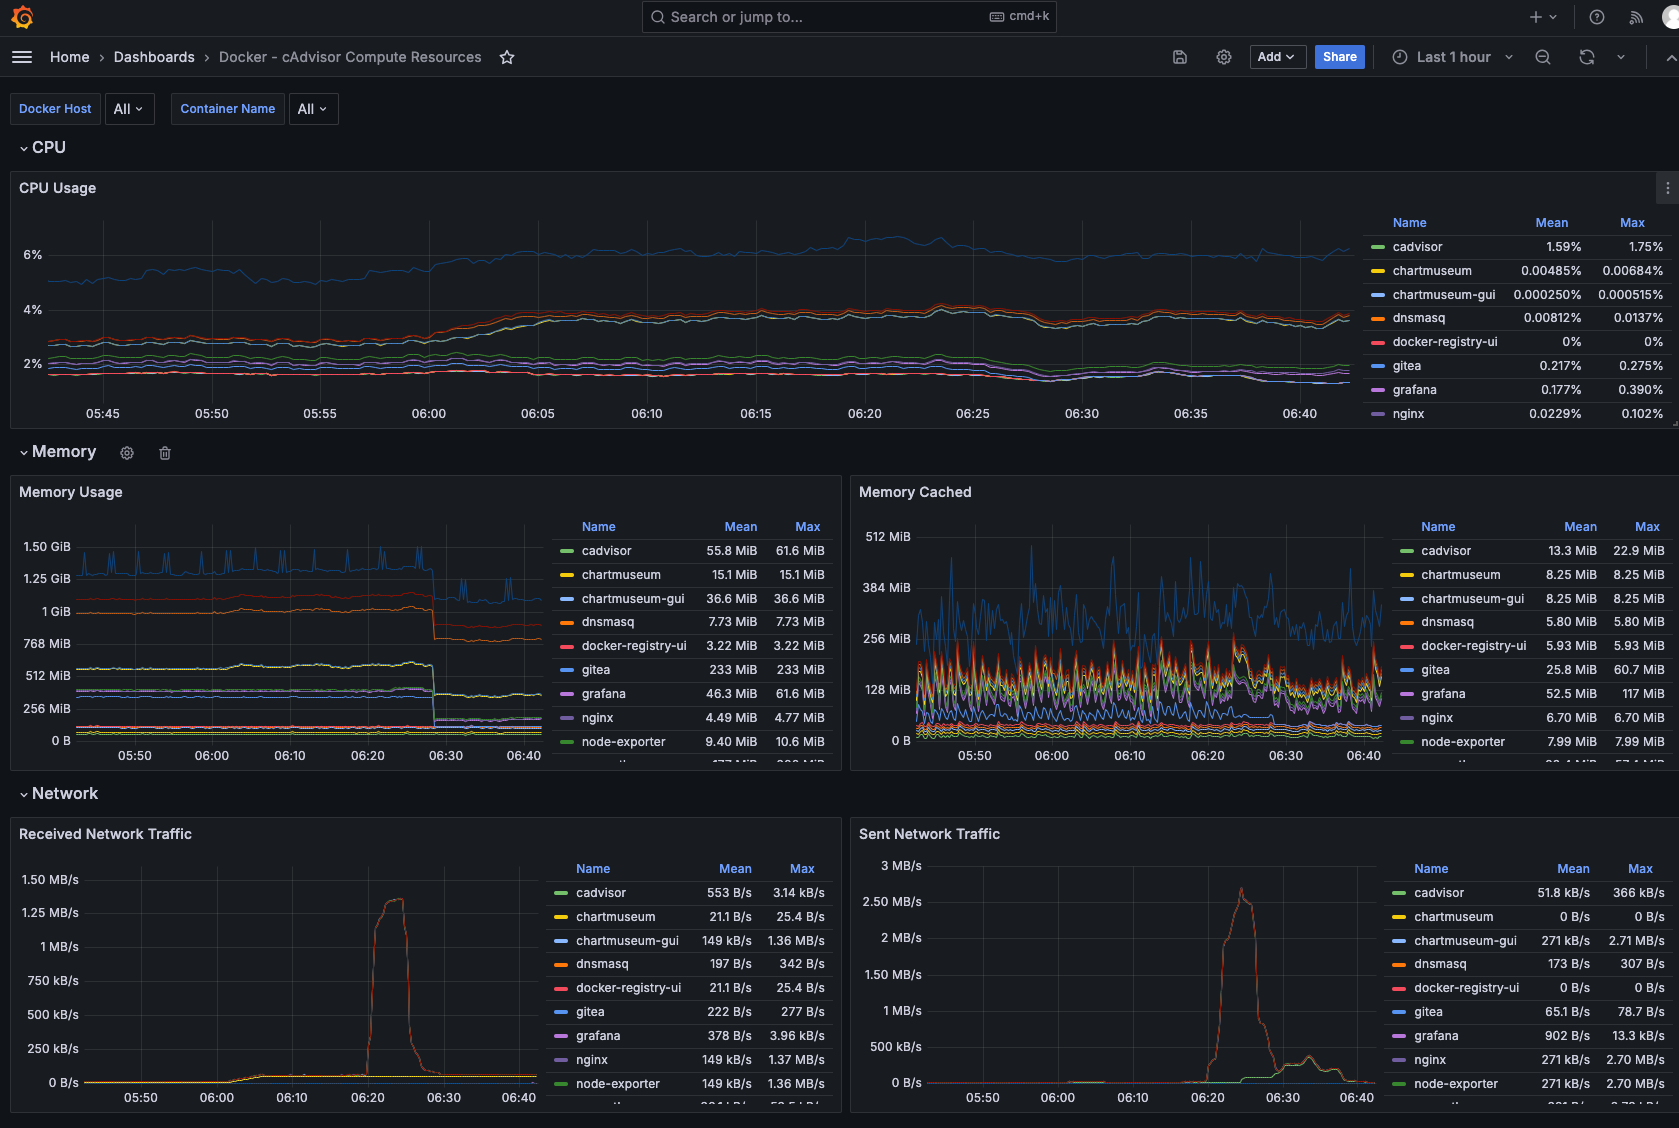Go to Dashboards breadcrumb
Viewport: 1679px width, 1128px height.
click(x=154, y=57)
